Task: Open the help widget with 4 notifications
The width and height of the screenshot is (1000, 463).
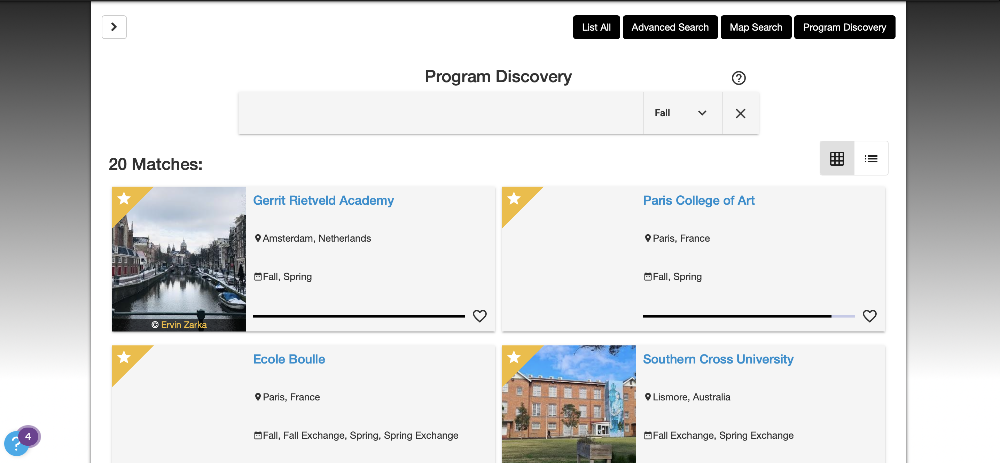Action: (x=17, y=443)
